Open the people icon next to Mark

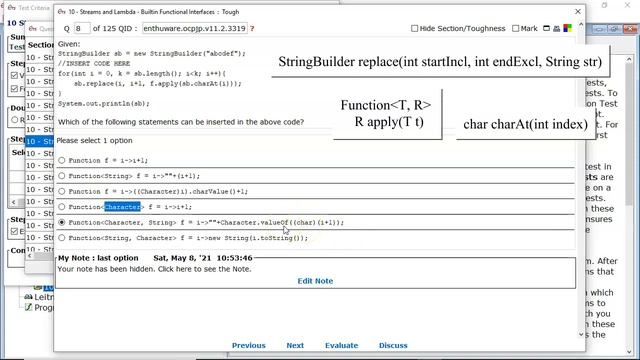pos(556,28)
